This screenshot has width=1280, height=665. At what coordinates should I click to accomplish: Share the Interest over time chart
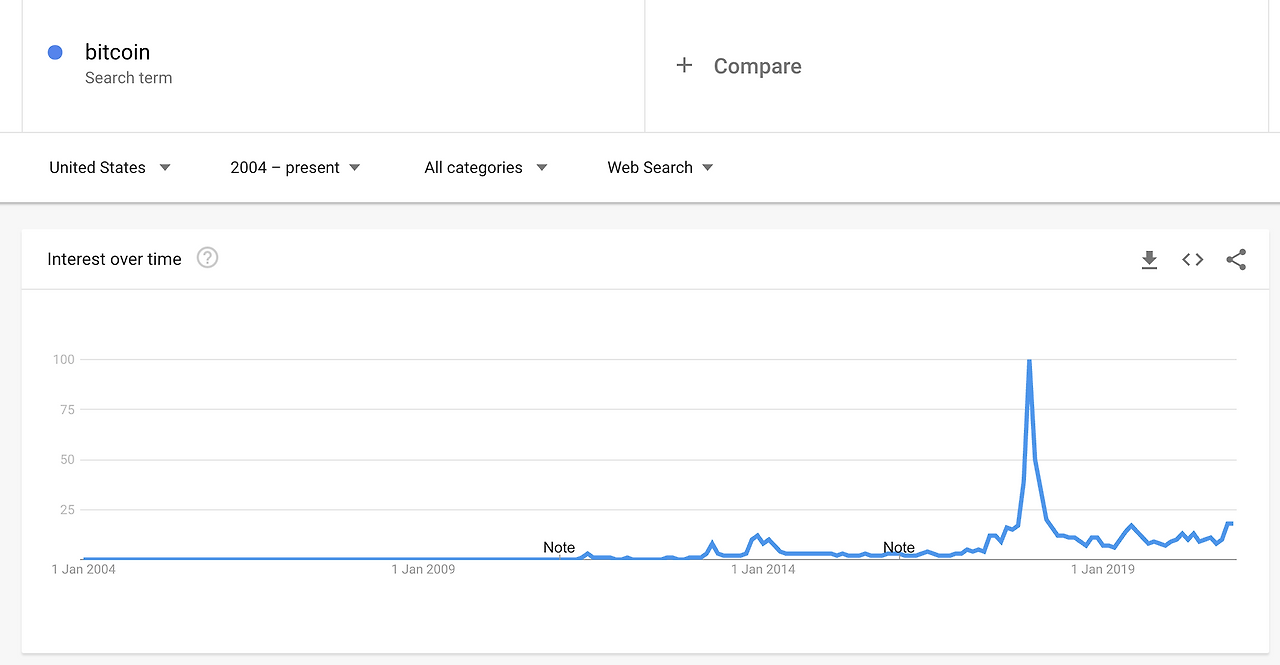point(1236,260)
